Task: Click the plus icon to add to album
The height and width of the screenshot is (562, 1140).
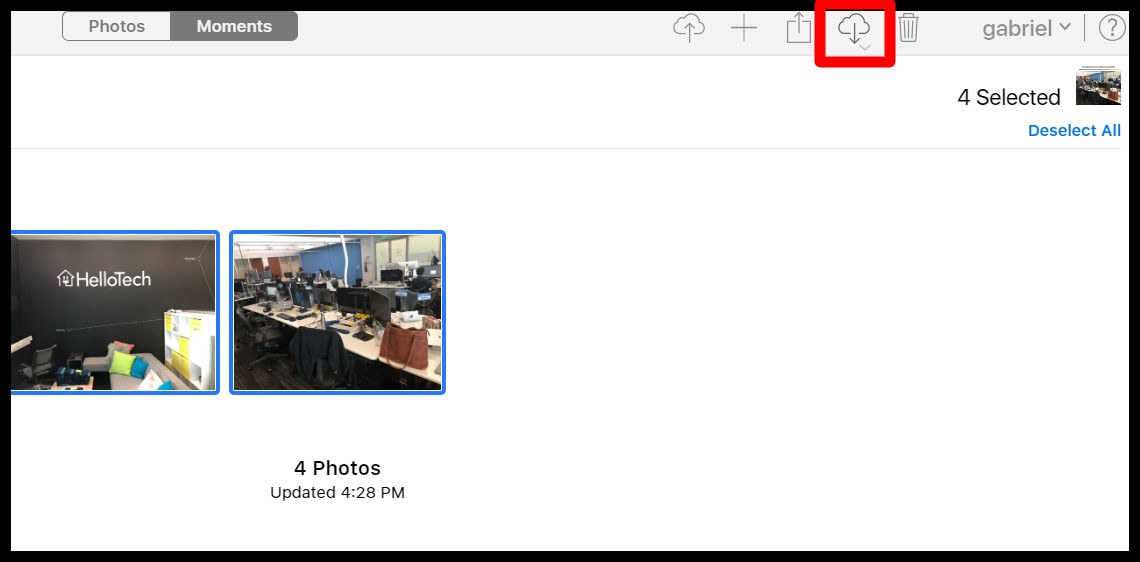Action: (744, 28)
